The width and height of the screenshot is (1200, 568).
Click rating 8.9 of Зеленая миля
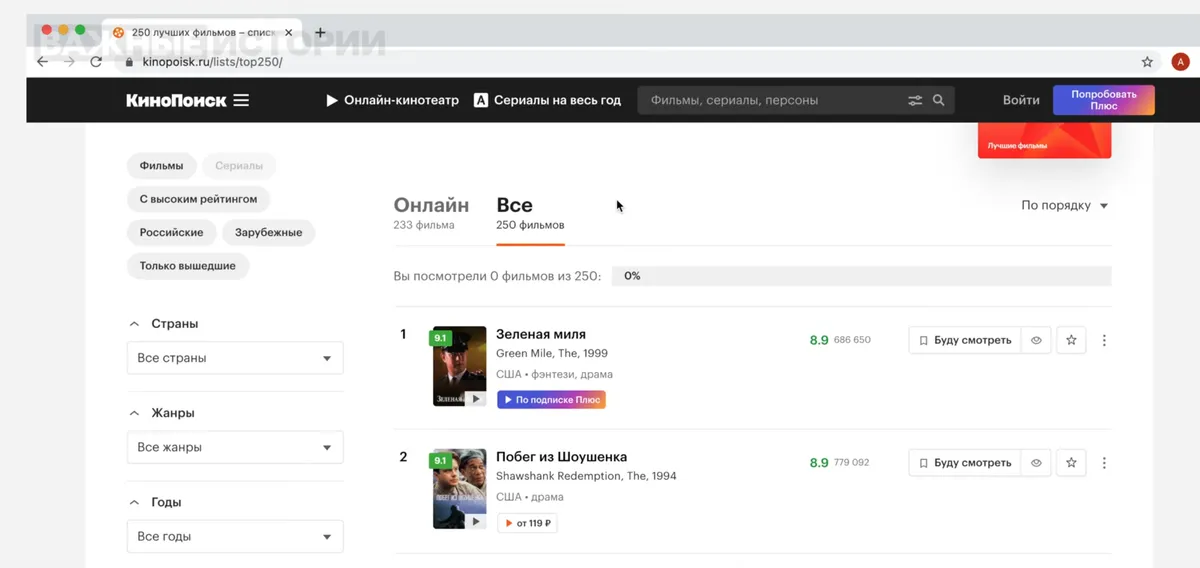(x=819, y=340)
